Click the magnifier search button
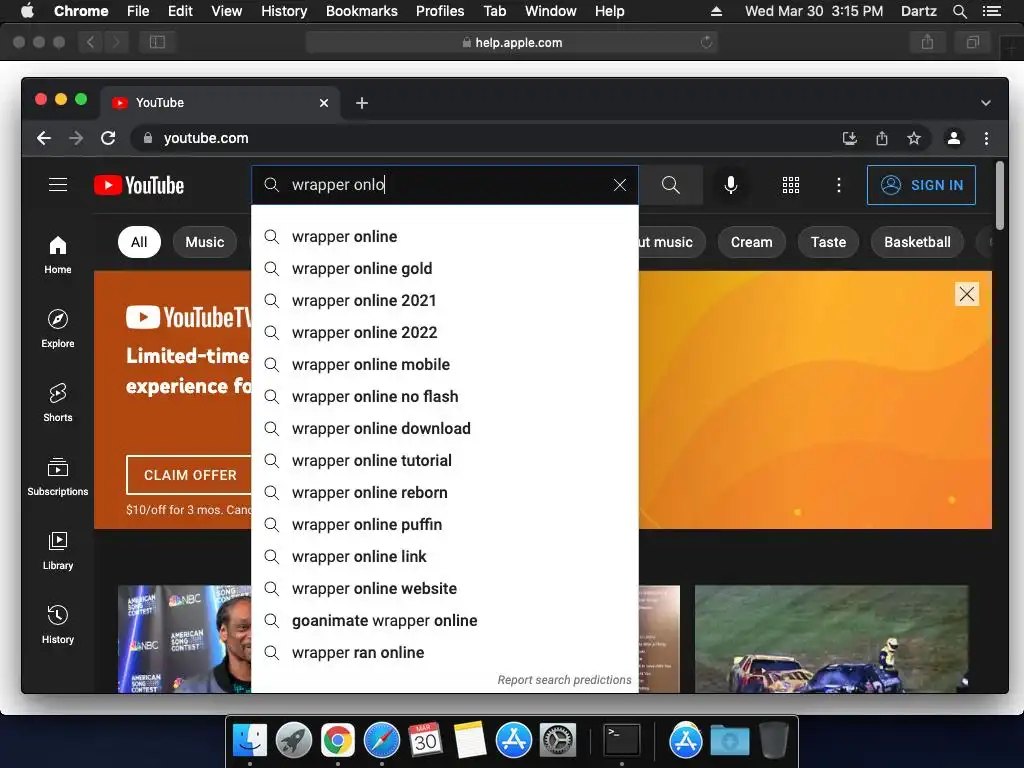1024x768 pixels. point(671,185)
